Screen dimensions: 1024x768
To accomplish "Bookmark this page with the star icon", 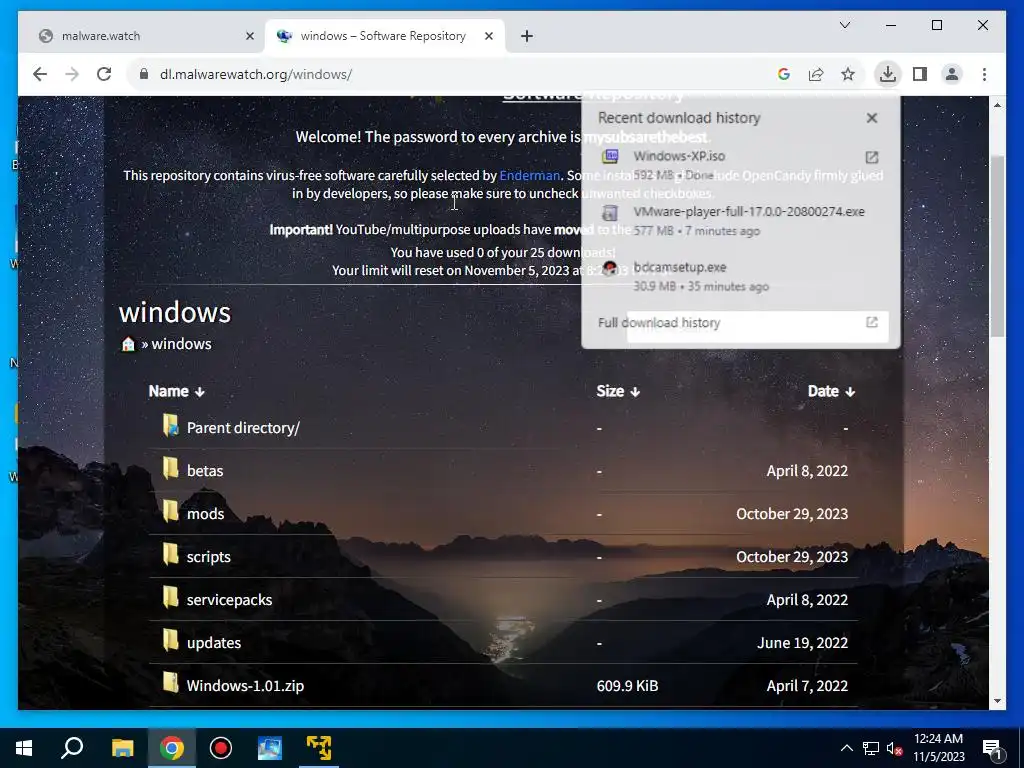I will point(848,74).
